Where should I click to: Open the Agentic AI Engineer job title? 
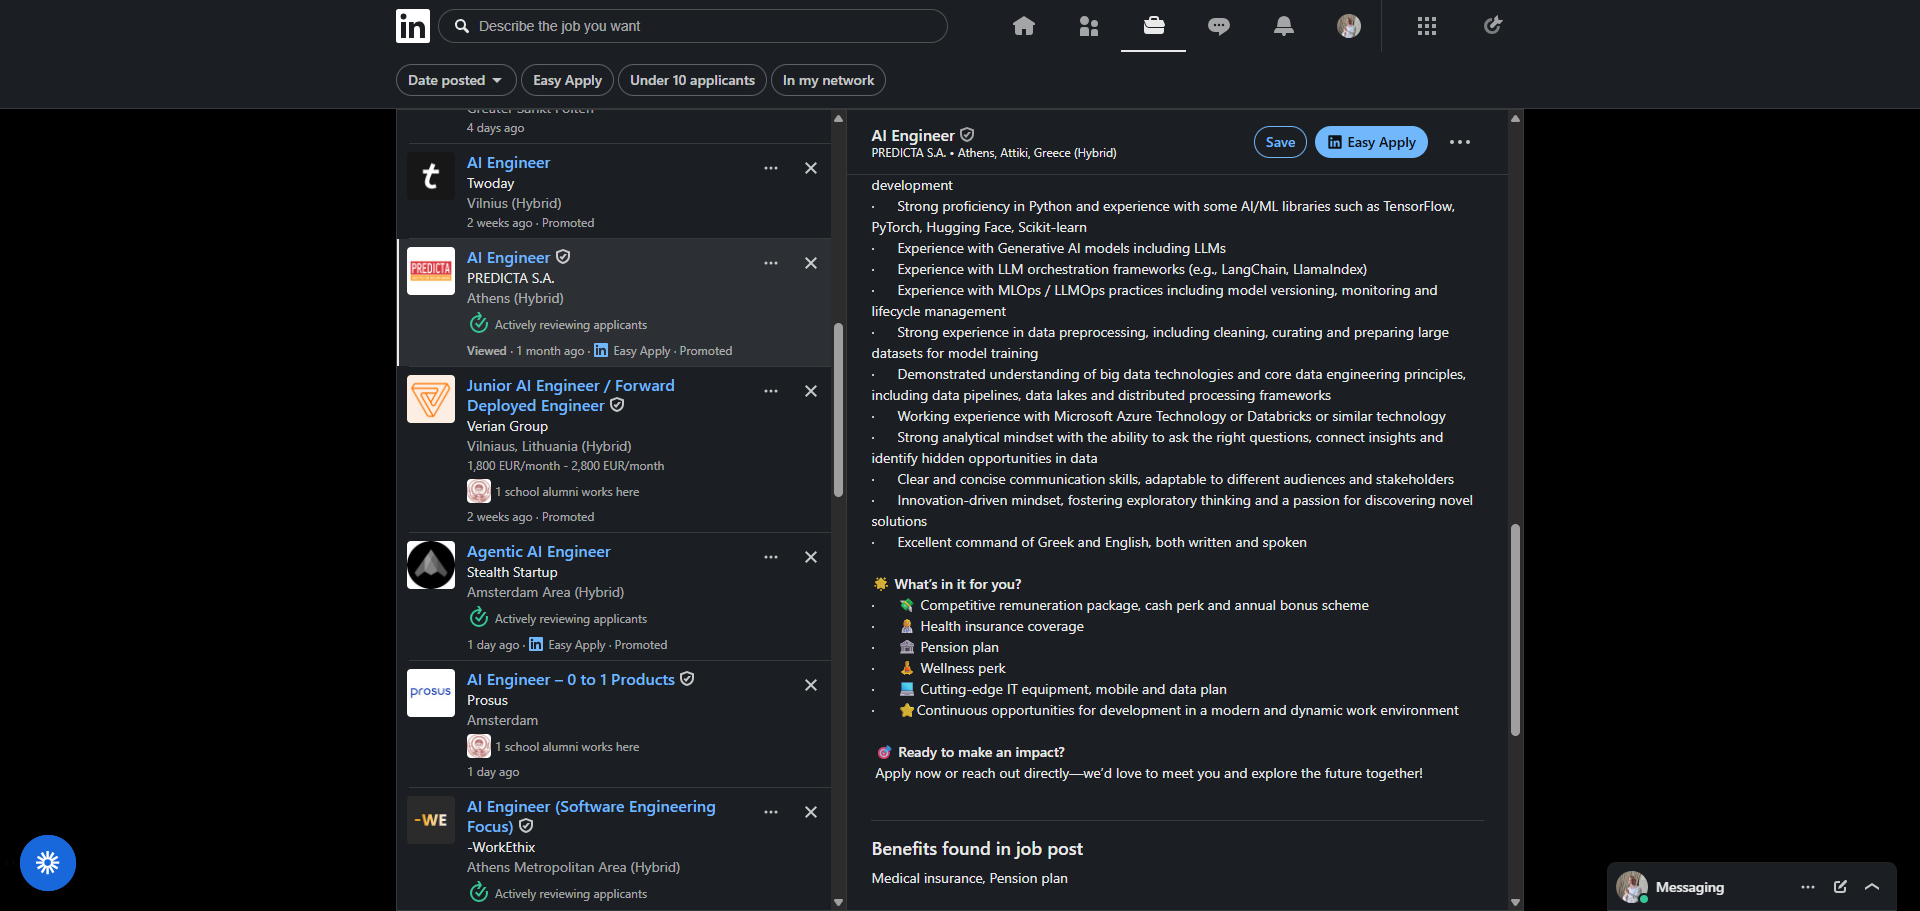pos(538,552)
